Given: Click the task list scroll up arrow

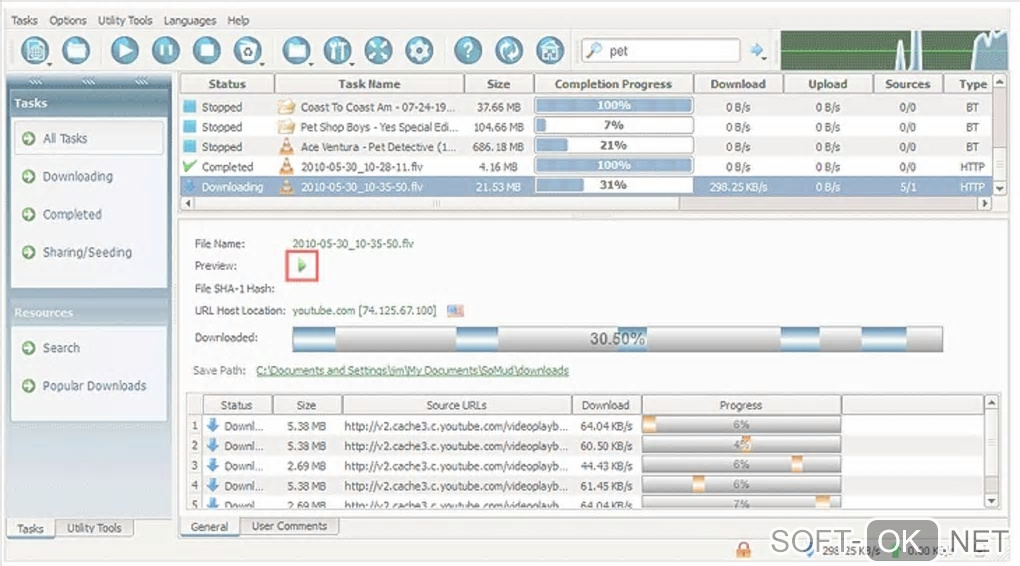Looking at the screenshot, I should click(1000, 81).
